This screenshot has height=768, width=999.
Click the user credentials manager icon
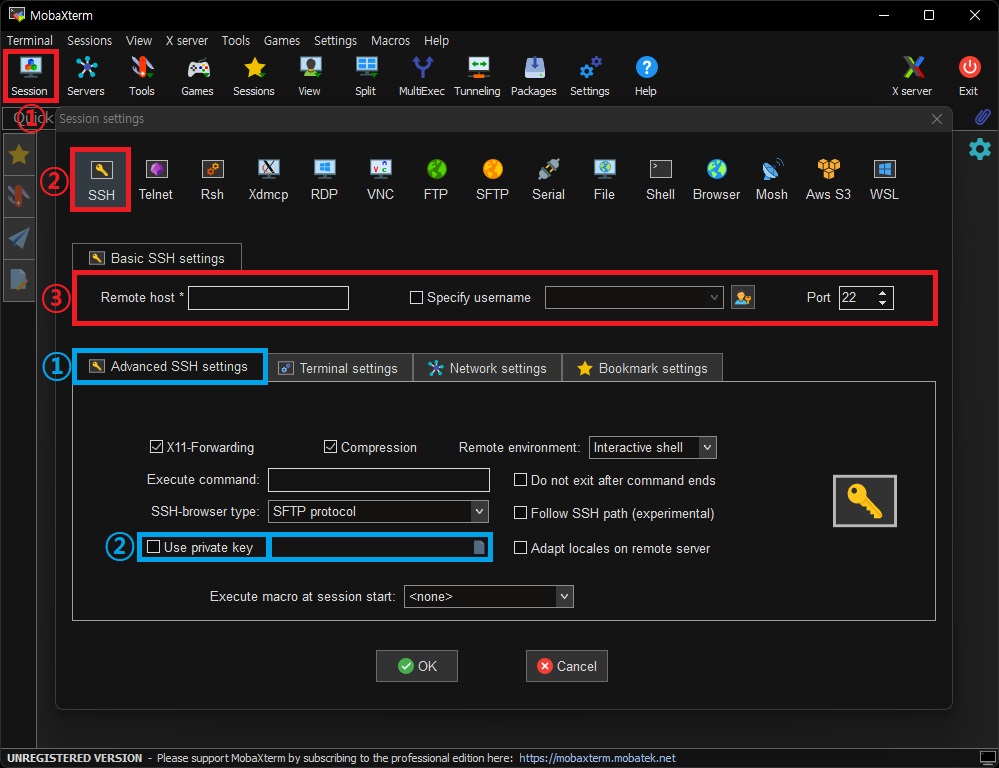click(x=743, y=298)
